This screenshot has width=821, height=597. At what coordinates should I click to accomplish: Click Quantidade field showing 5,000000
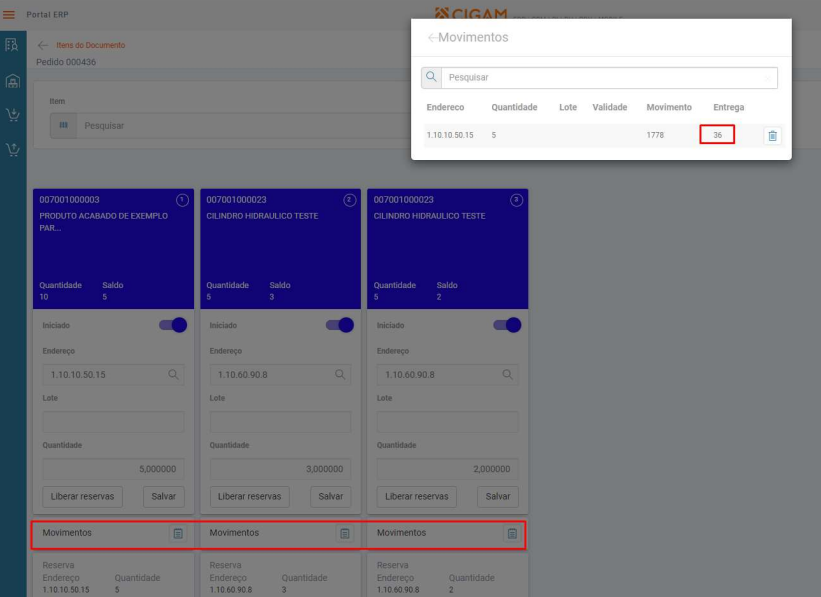coord(113,469)
